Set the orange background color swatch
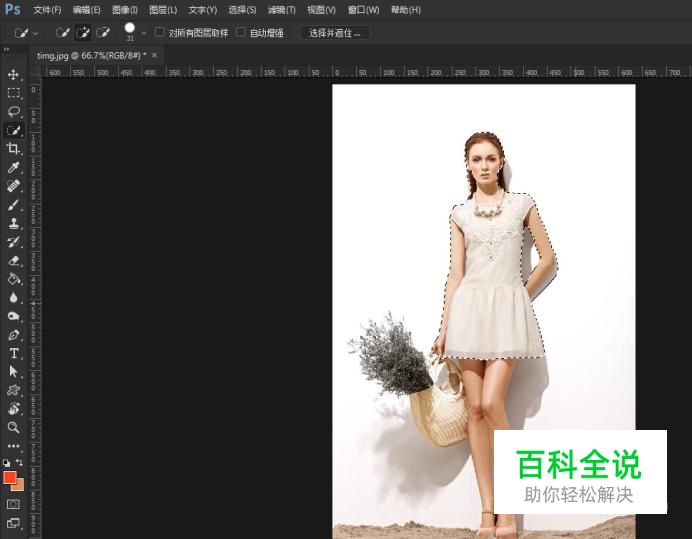 (x=19, y=486)
